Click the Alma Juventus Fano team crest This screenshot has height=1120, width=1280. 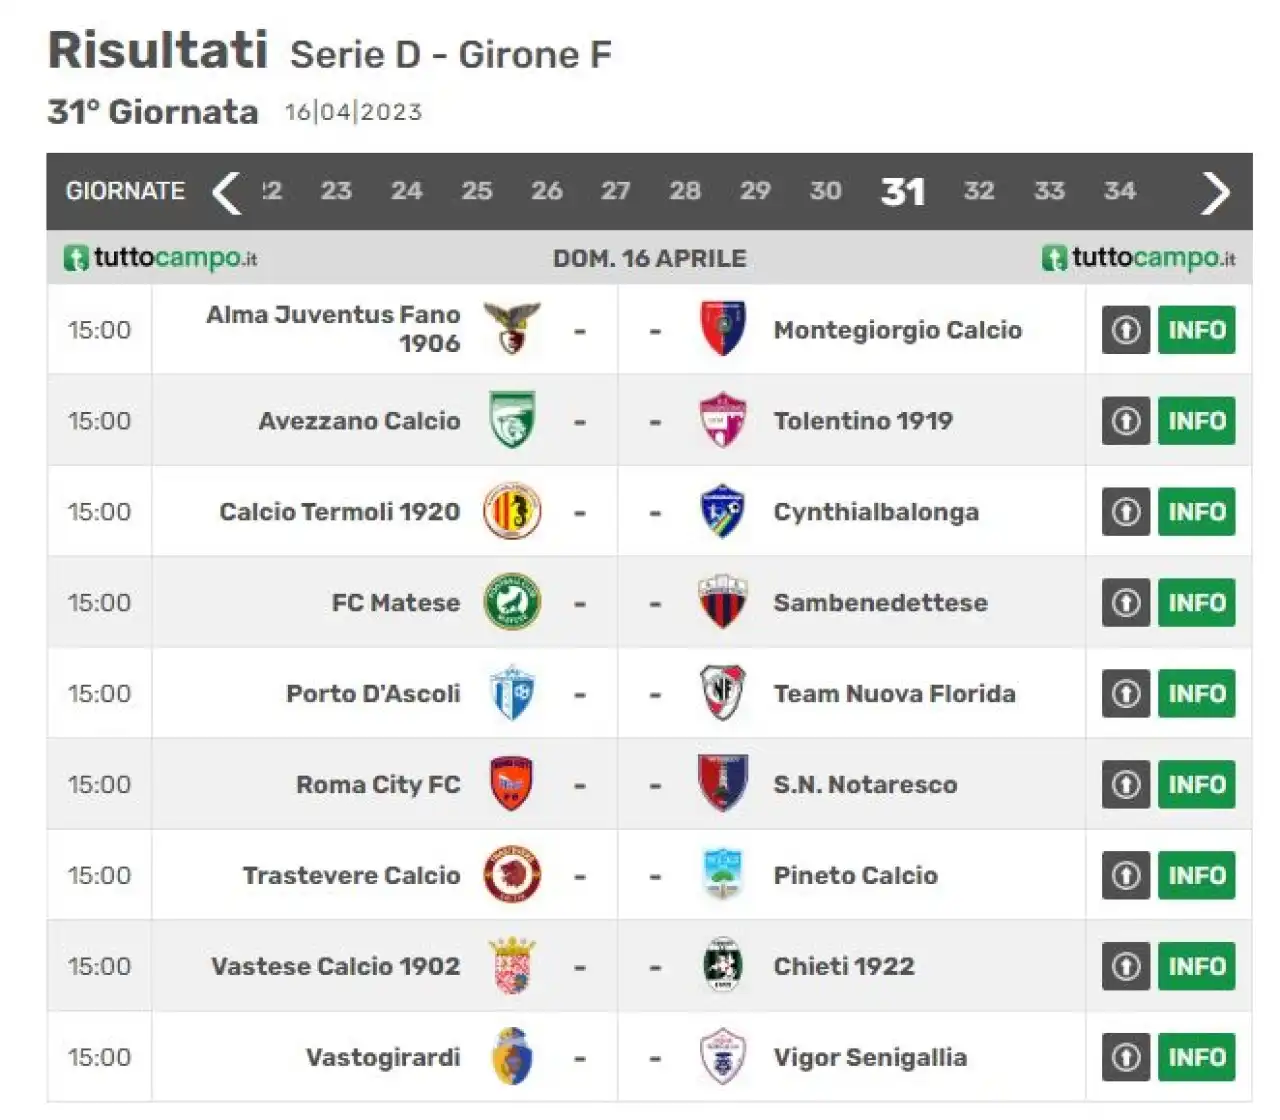tap(512, 329)
